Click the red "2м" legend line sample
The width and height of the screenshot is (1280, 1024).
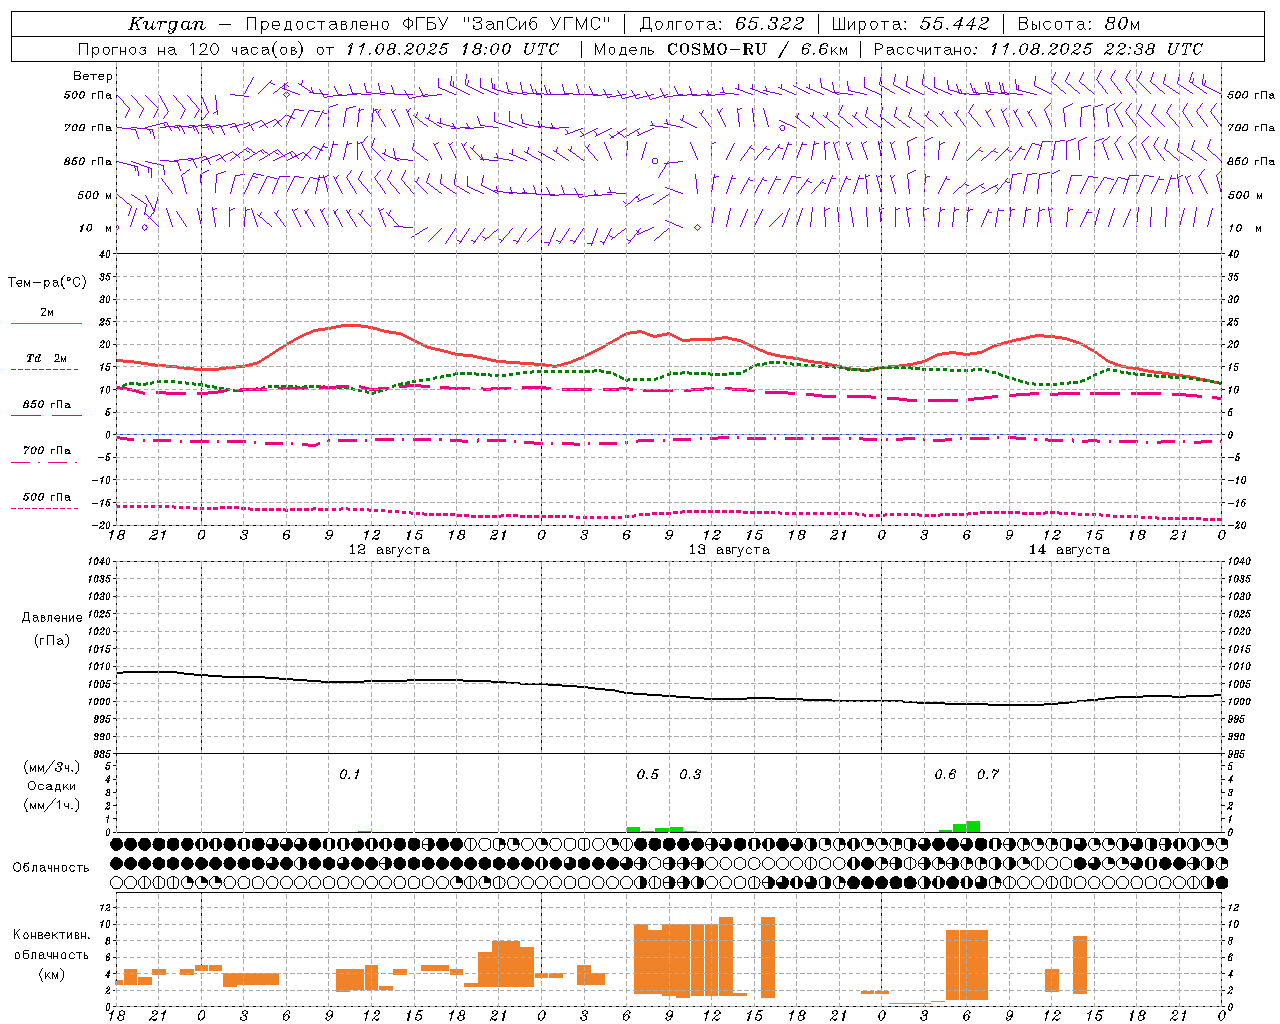(x=46, y=324)
